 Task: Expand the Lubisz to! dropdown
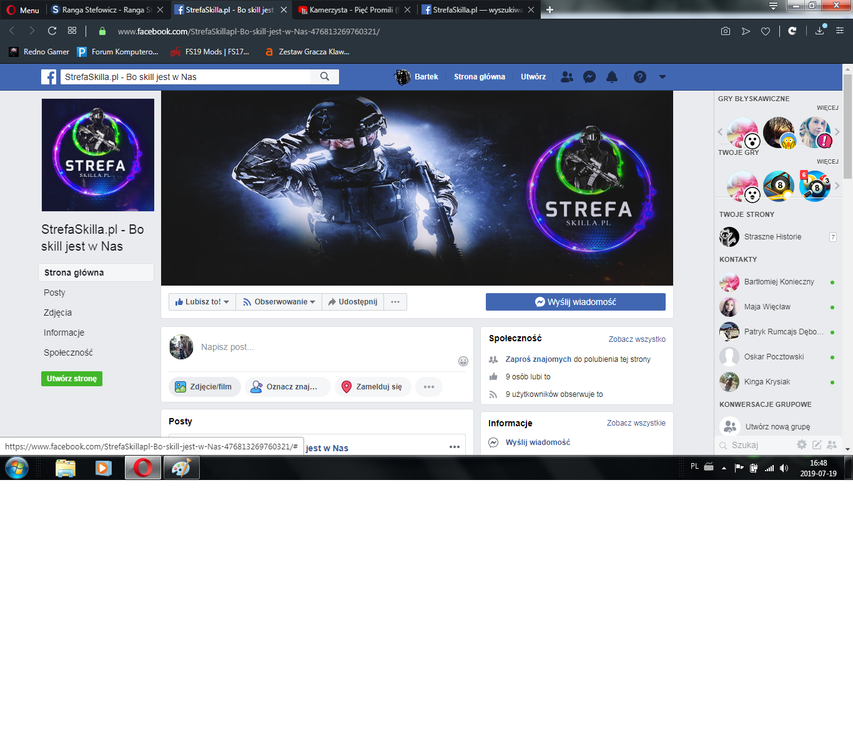(x=202, y=302)
